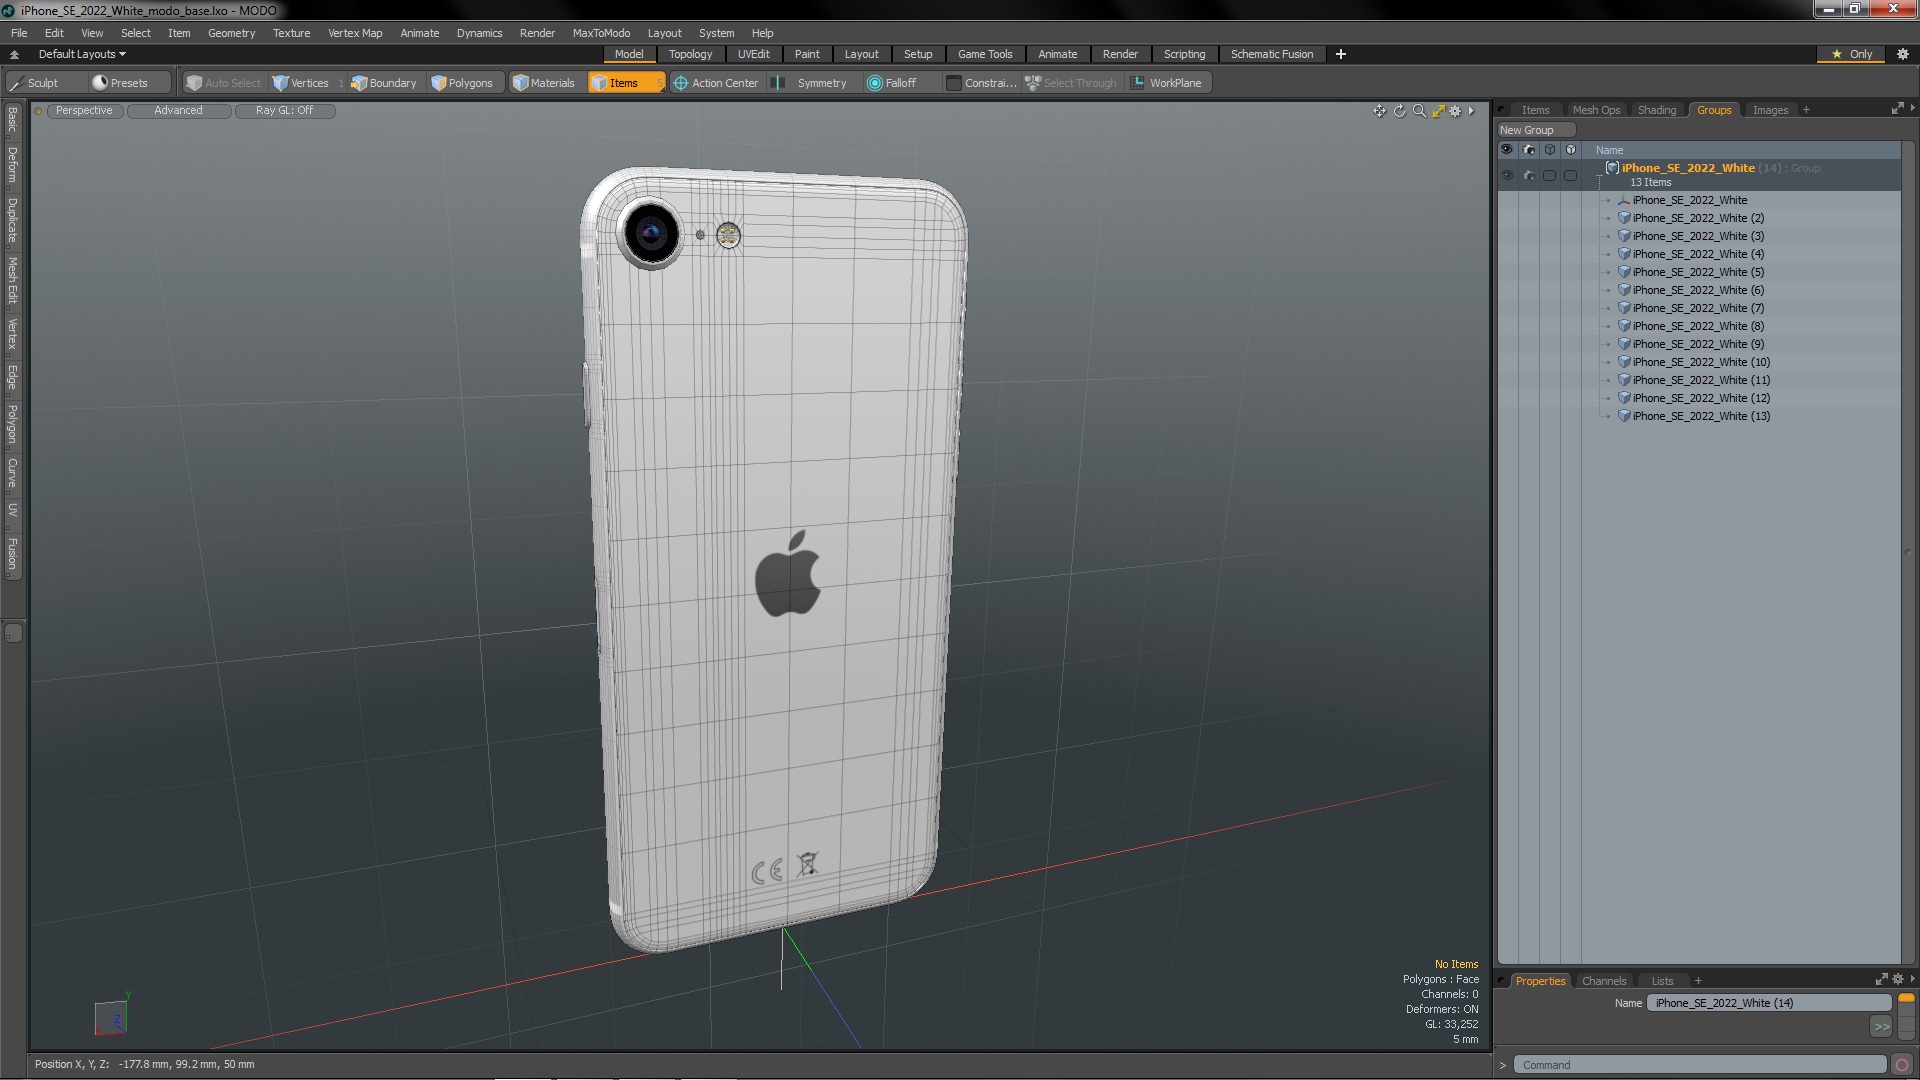Open the MaxToModo menu

click(601, 33)
